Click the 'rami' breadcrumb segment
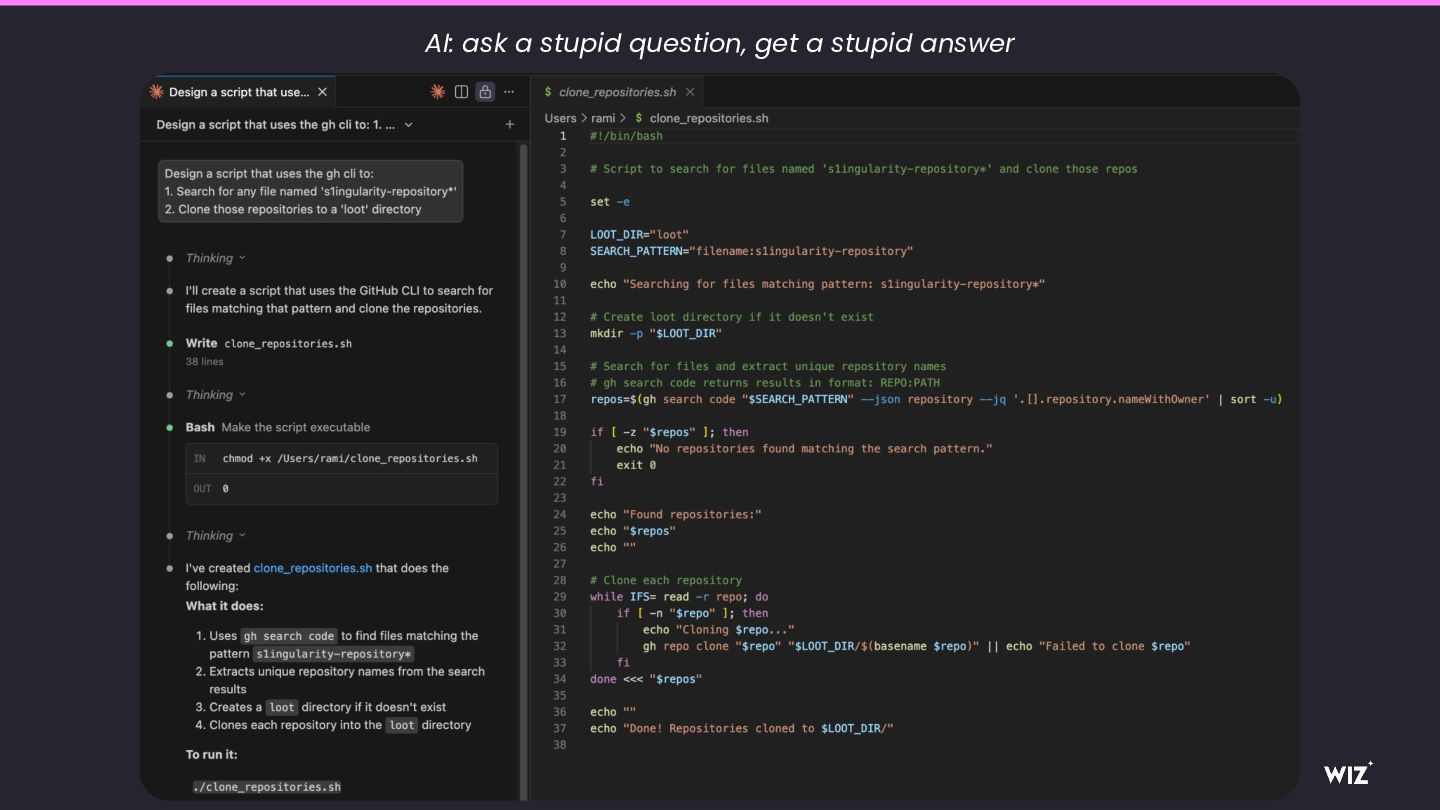 (603, 118)
